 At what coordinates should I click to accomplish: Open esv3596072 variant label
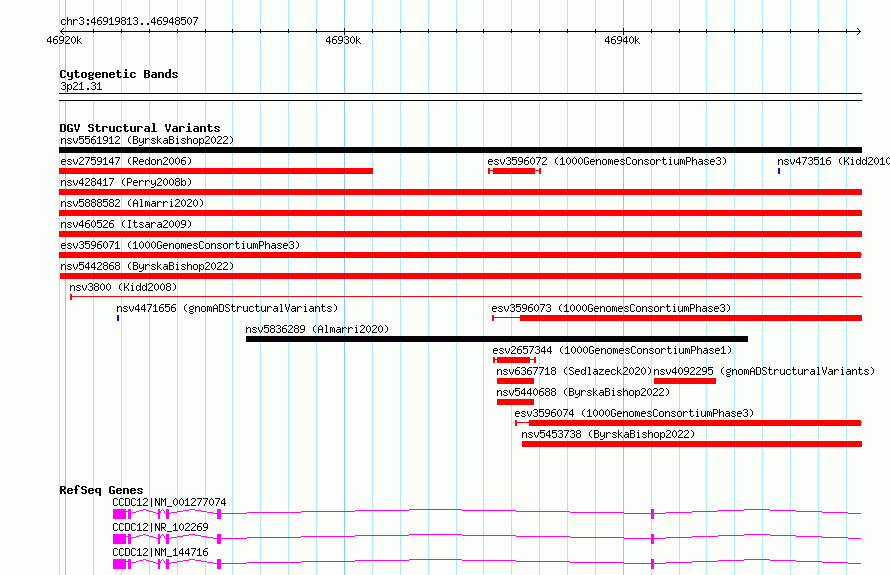point(607,161)
